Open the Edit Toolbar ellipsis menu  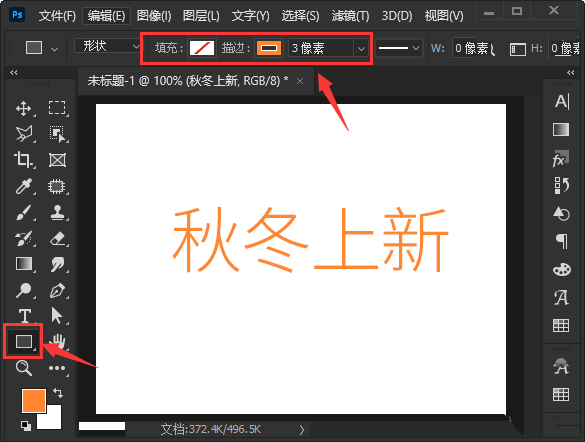(57, 368)
